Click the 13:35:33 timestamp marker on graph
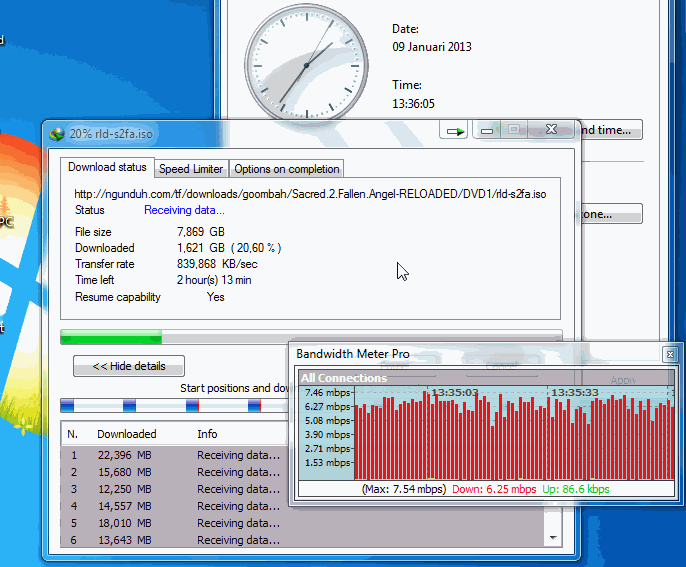This screenshot has width=686, height=567. (574, 392)
